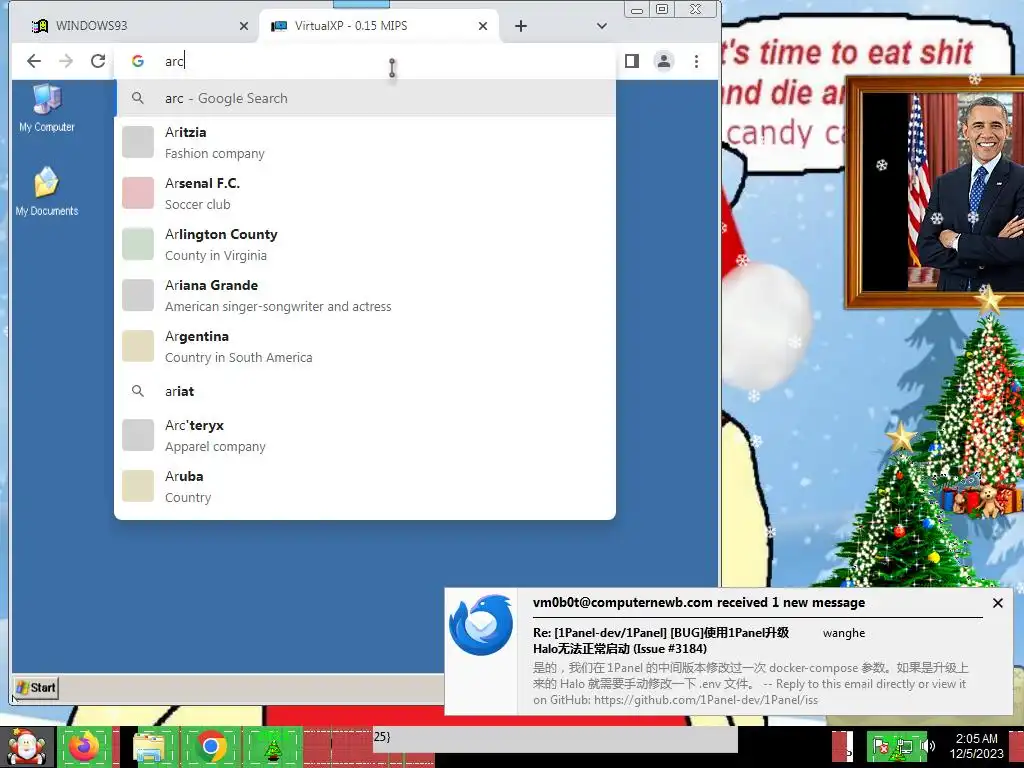
Task: Reload the page with the refresh icon
Action: tap(98, 61)
